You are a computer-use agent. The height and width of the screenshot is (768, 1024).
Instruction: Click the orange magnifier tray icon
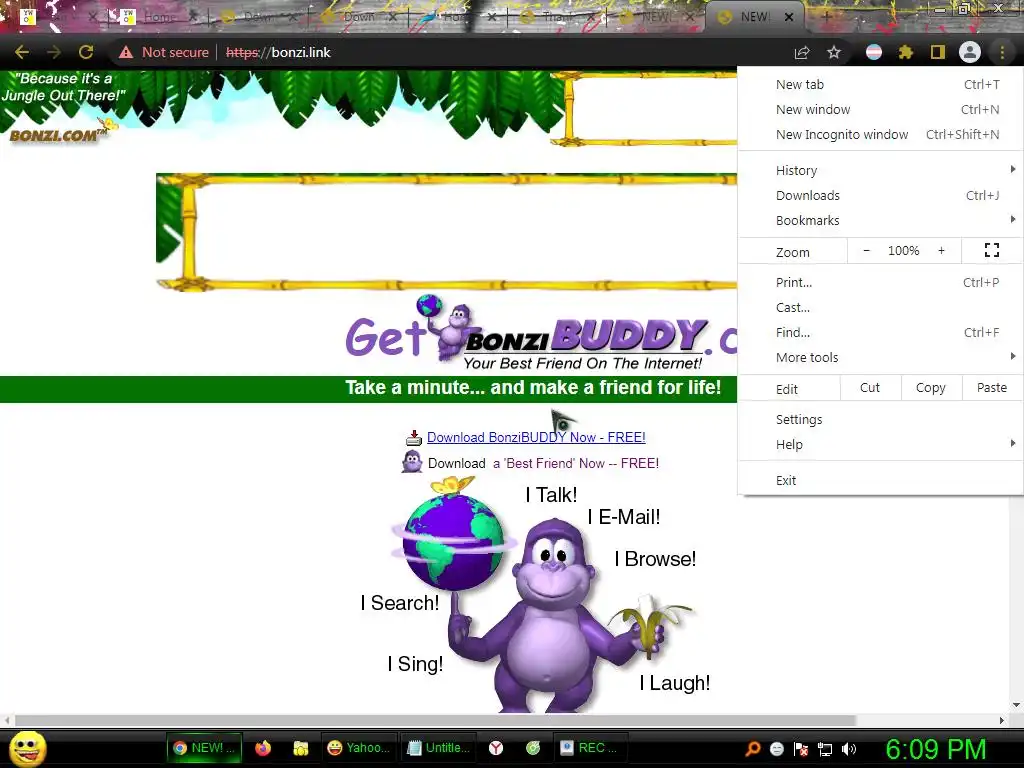pyautogui.click(x=753, y=749)
